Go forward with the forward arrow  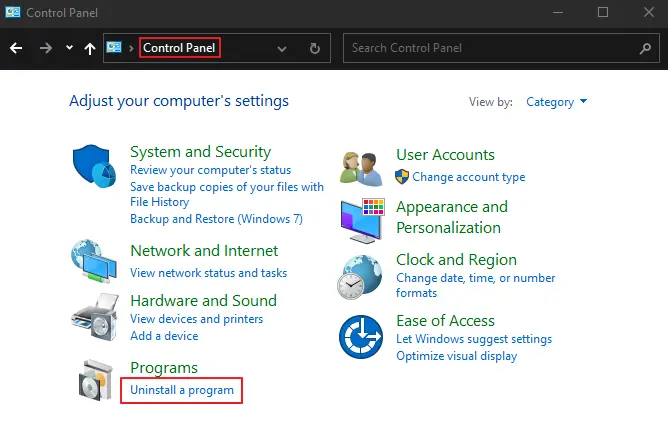[x=46, y=48]
